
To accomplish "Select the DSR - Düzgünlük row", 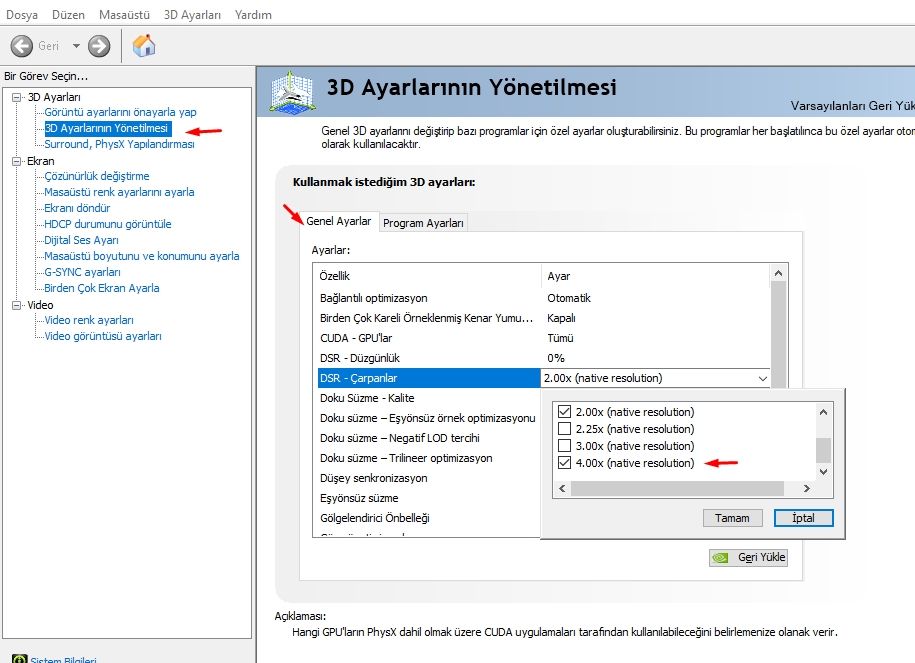I will (544, 358).
